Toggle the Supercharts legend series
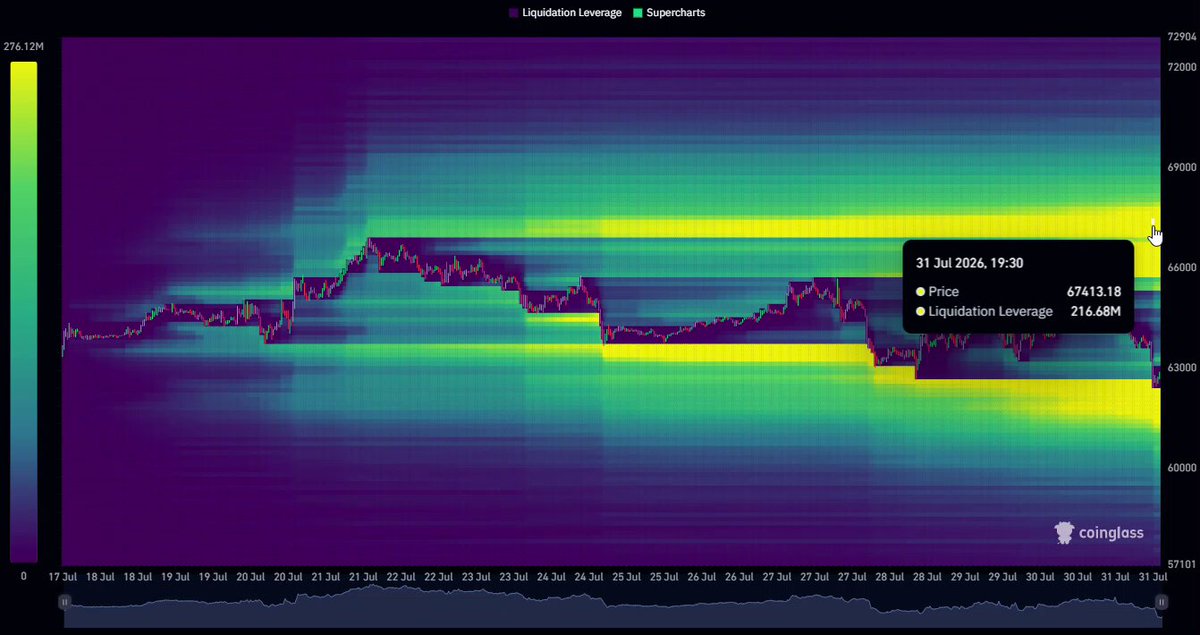 pyautogui.click(x=669, y=13)
